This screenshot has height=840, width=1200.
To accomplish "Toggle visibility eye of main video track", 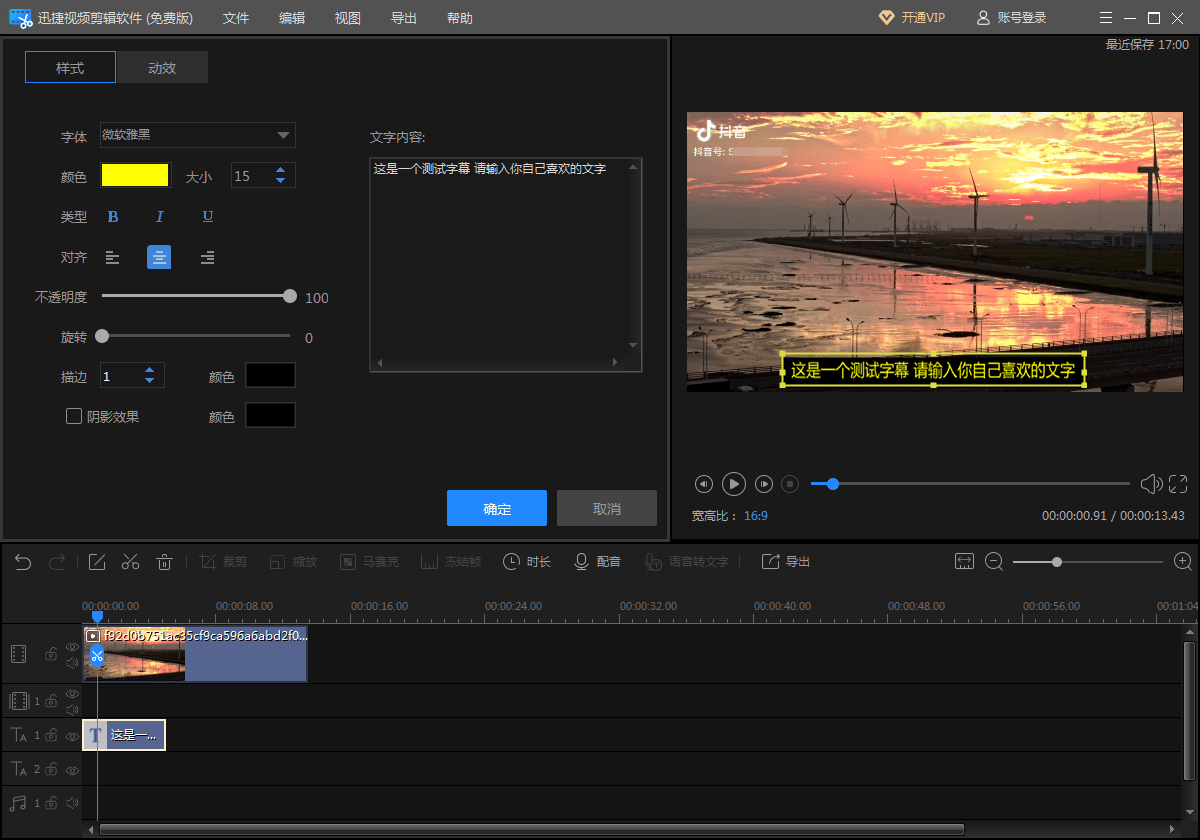I will 72,647.
